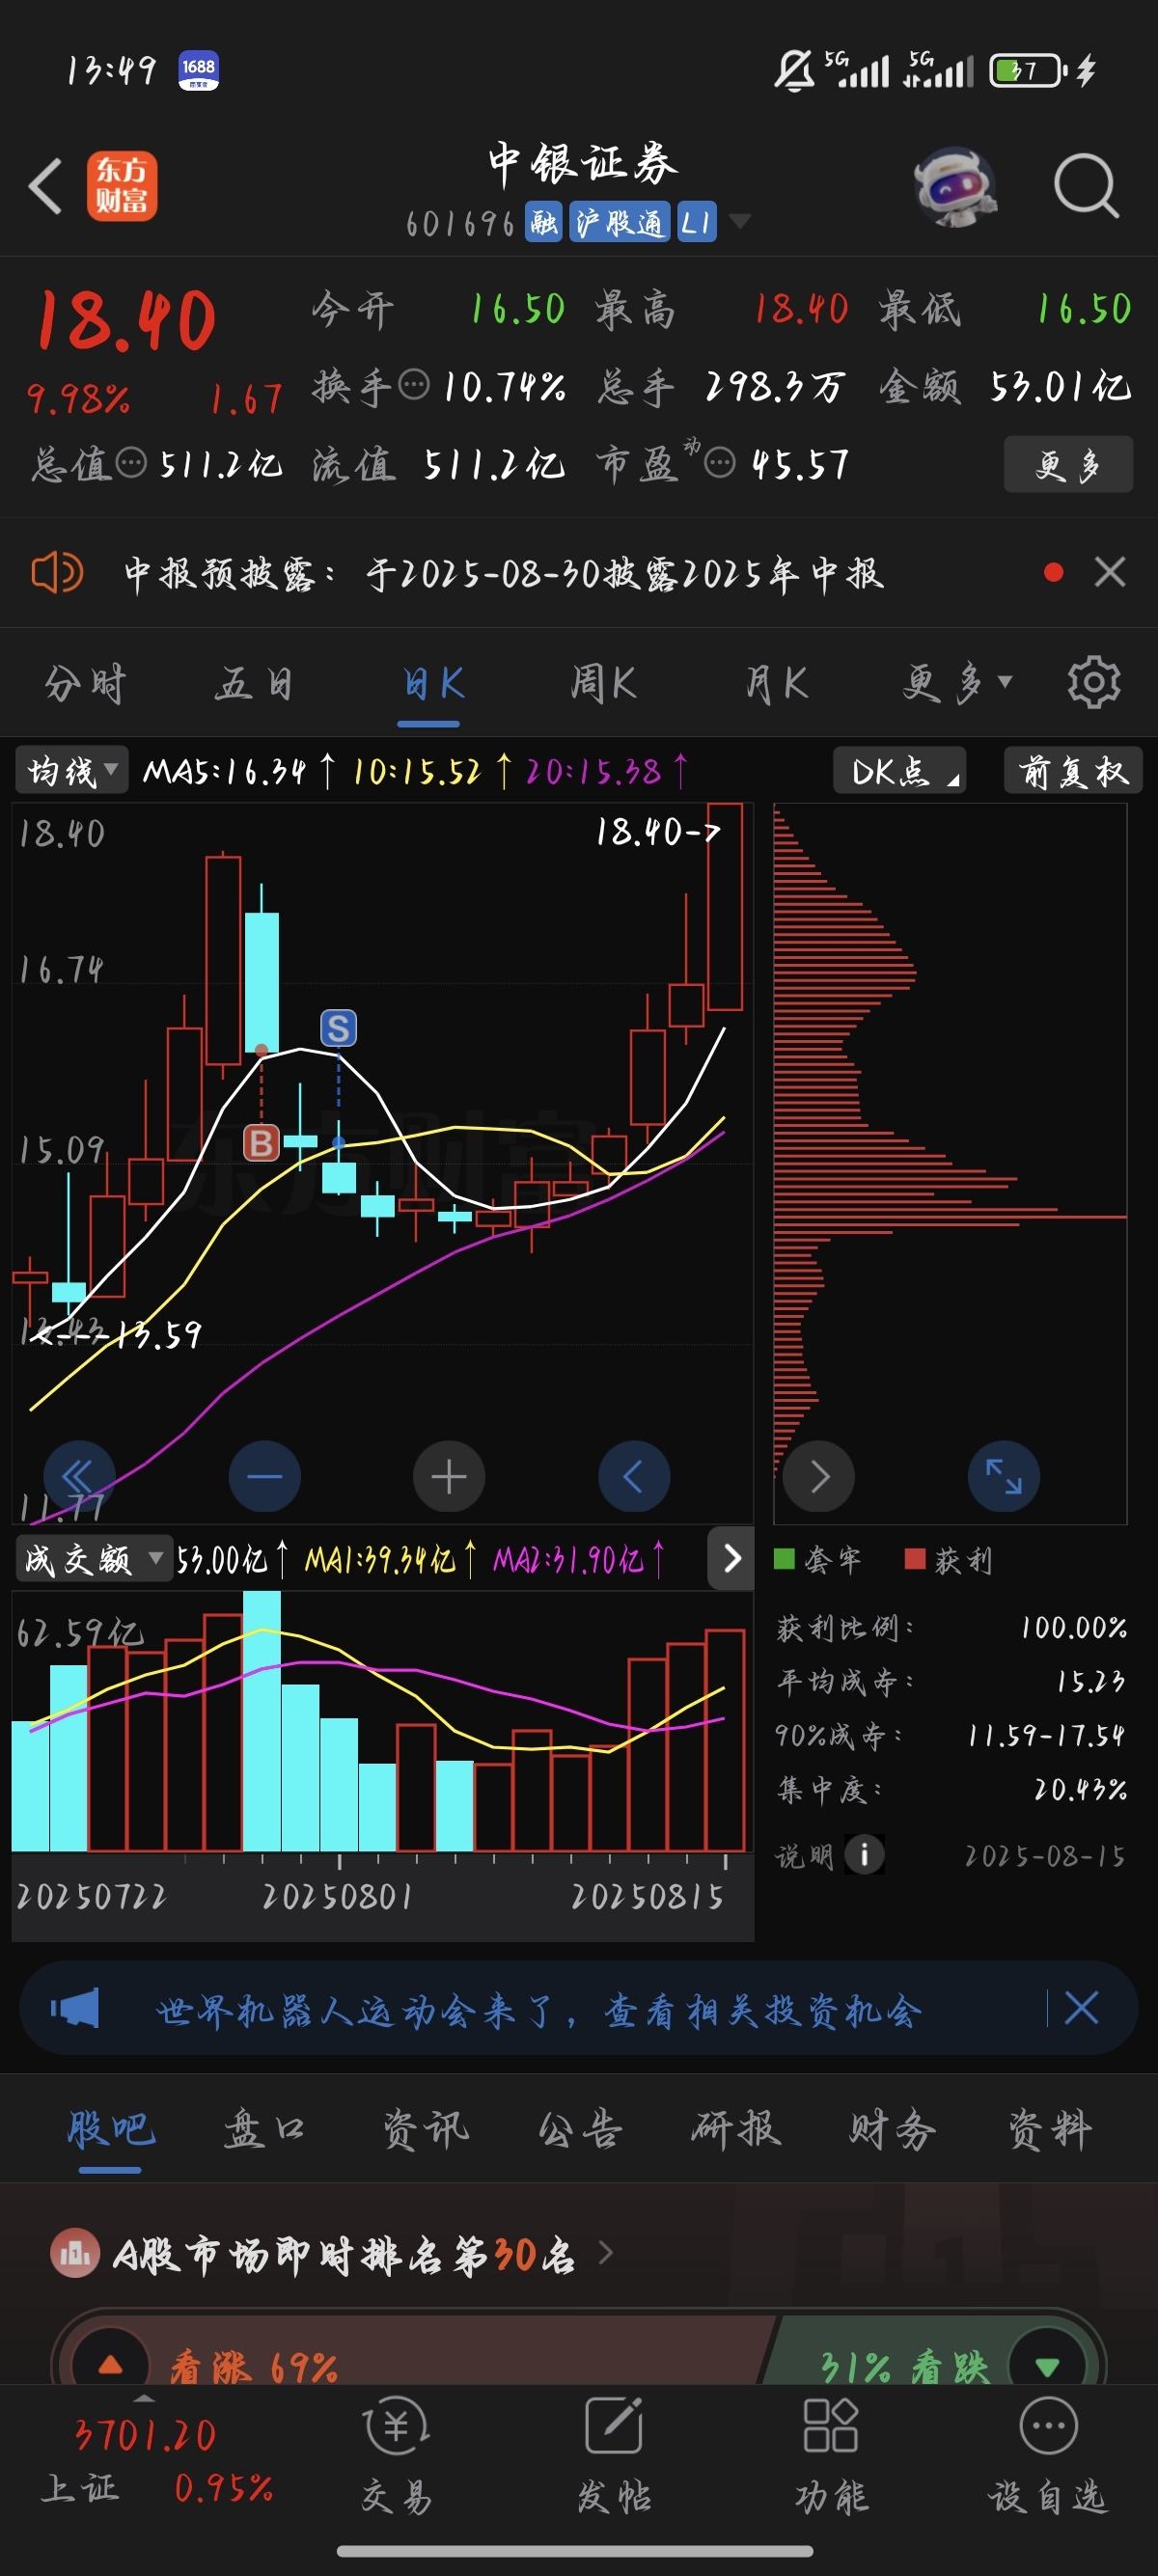The width and height of the screenshot is (1158, 2576).
Task: Open chart settings gear icon
Action: pos(1093,683)
